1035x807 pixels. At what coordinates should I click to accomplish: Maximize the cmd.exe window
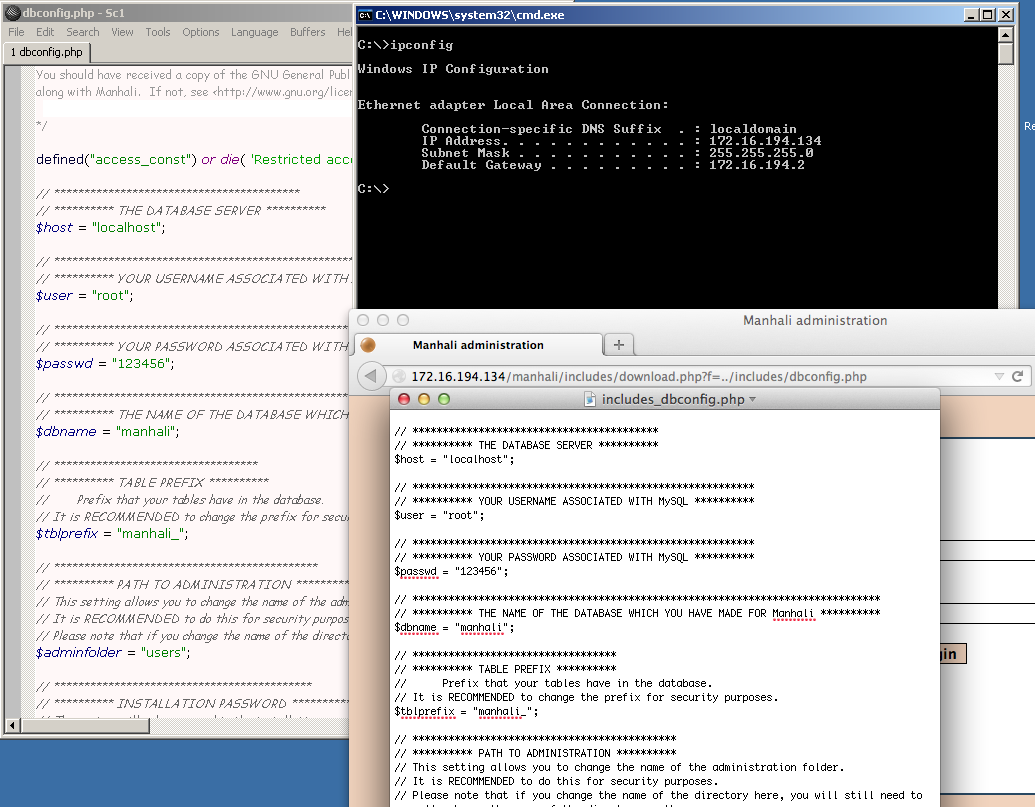coord(988,15)
